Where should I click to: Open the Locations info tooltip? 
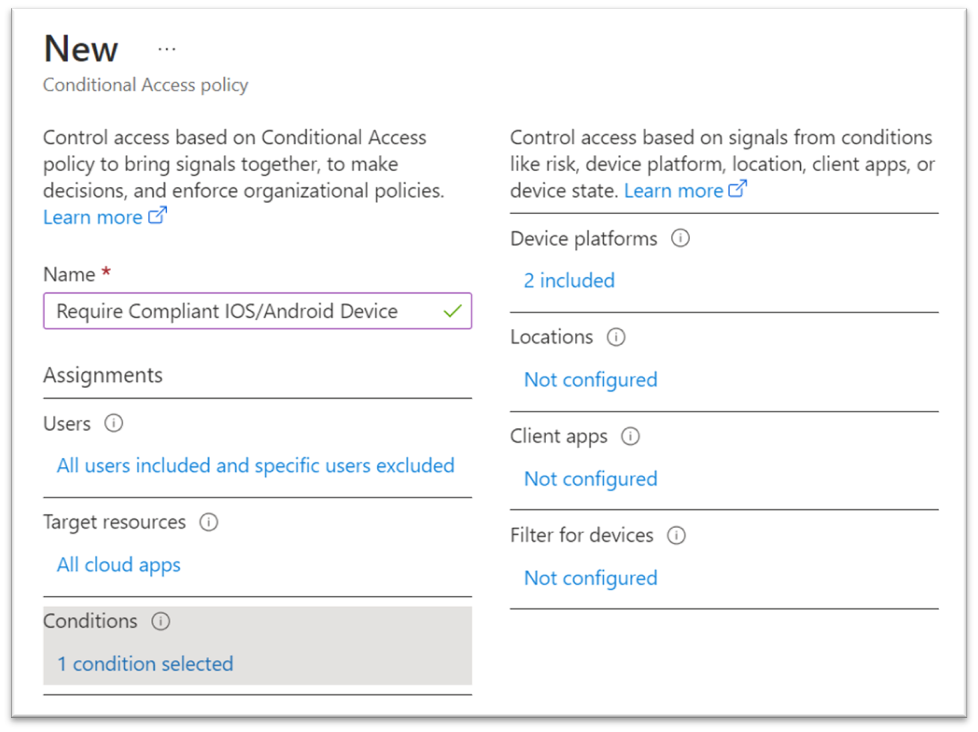(x=617, y=338)
